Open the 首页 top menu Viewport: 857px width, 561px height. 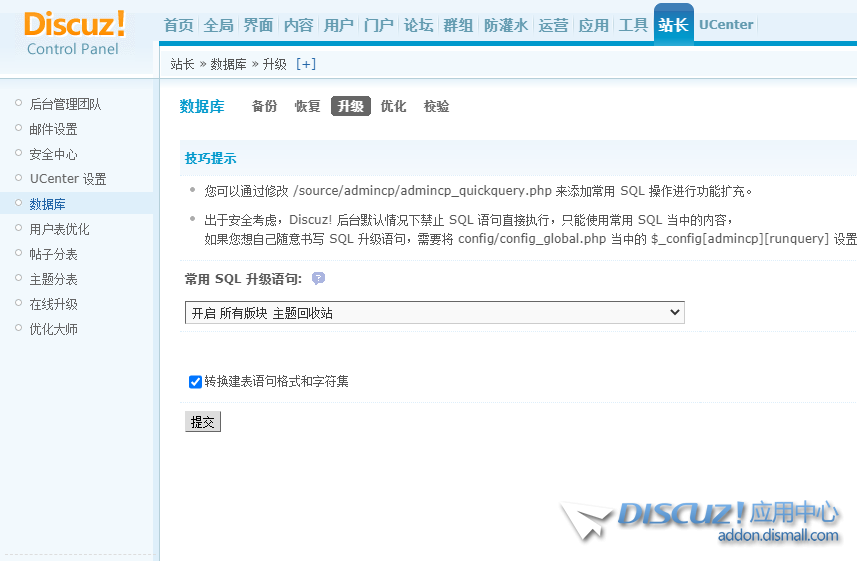tap(179, 25)
